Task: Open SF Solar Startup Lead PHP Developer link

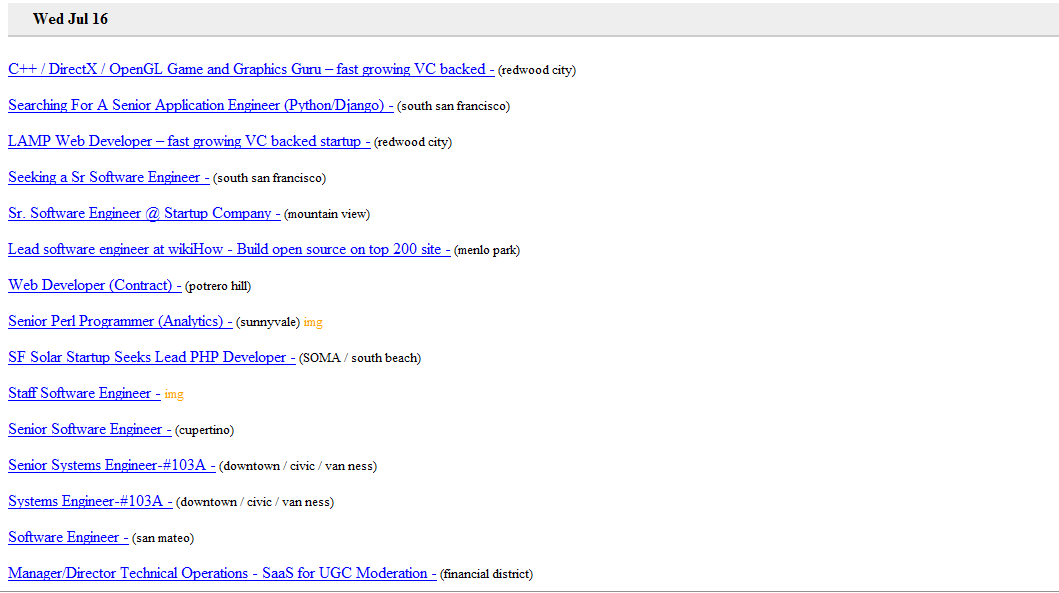Action: (x=152, y=357)
